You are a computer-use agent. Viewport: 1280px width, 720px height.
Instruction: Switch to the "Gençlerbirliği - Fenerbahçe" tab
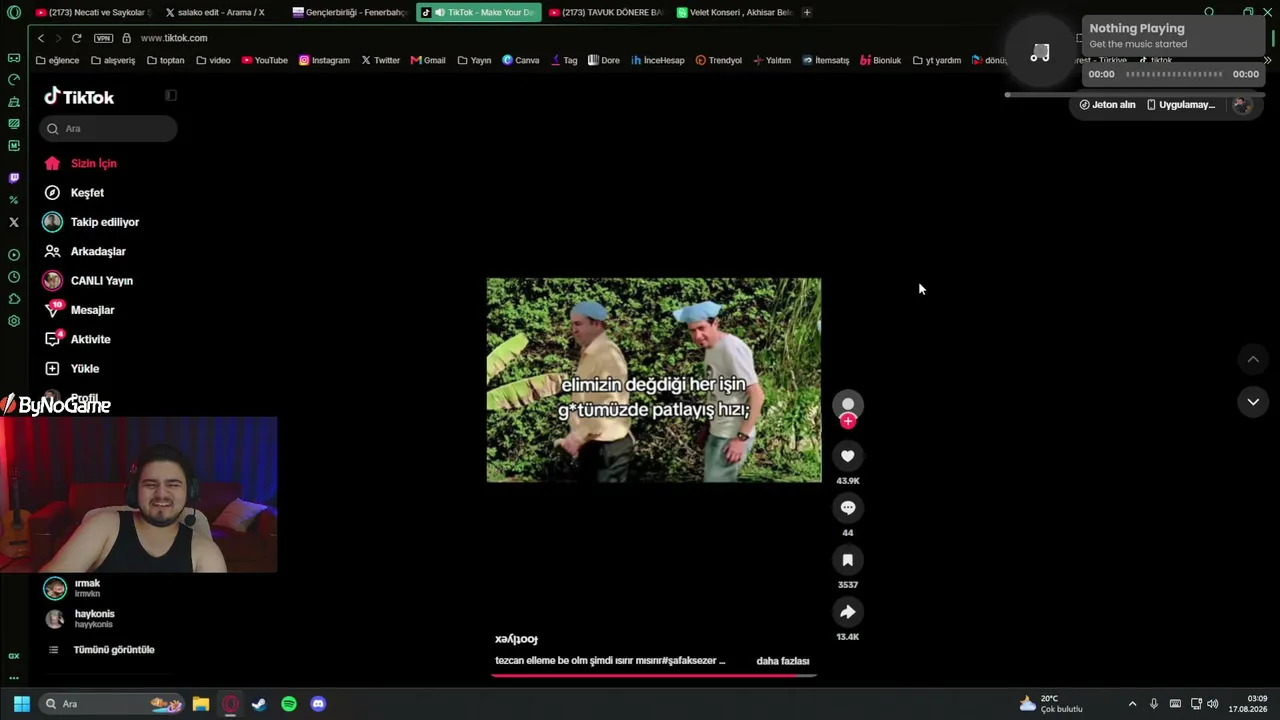tap(348, 12)
